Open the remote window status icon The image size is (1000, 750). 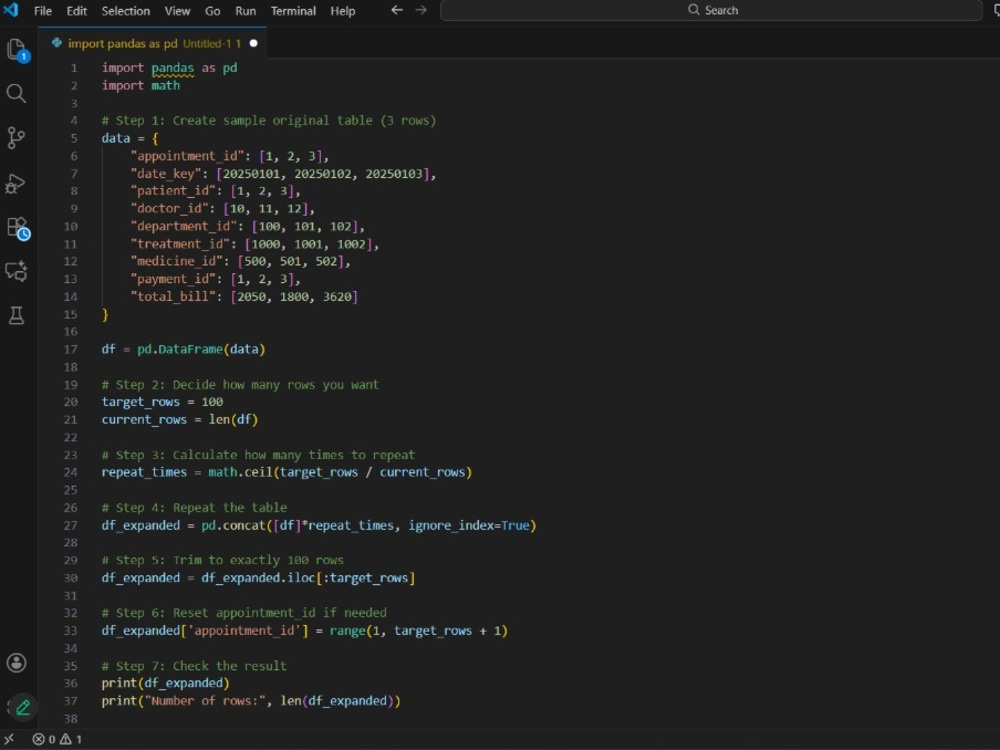click(x=9, y=739)
